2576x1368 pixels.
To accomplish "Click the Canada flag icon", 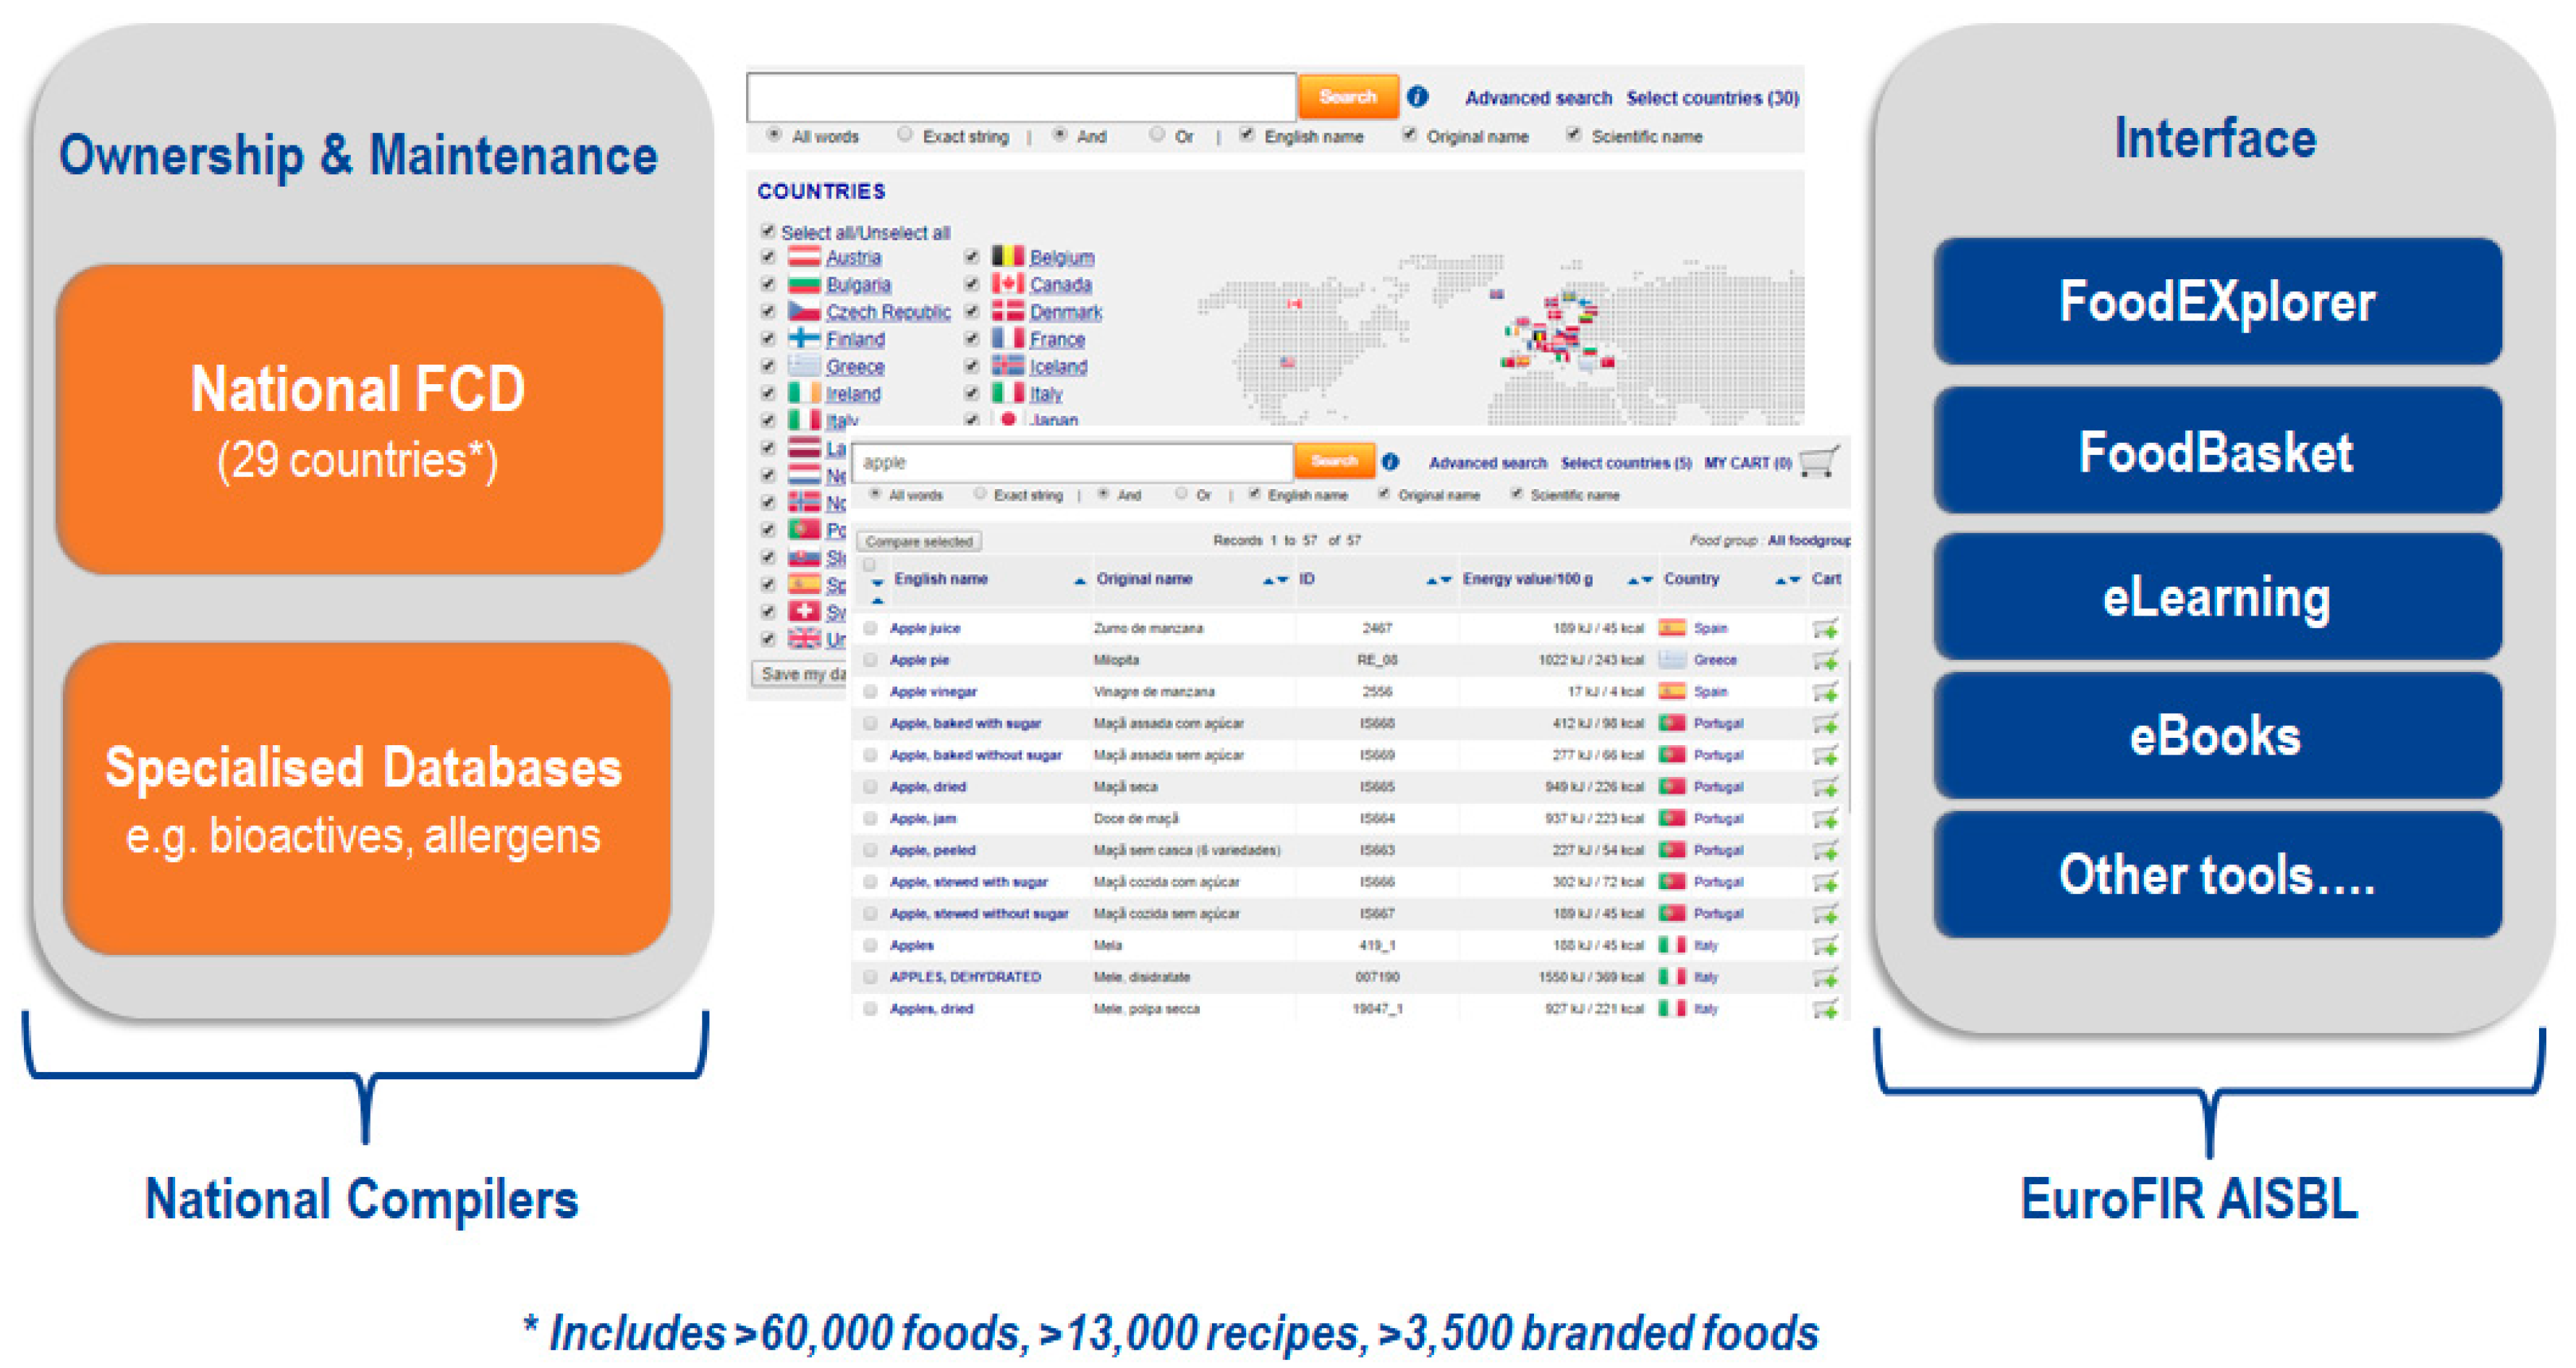I will (1008, 284).
